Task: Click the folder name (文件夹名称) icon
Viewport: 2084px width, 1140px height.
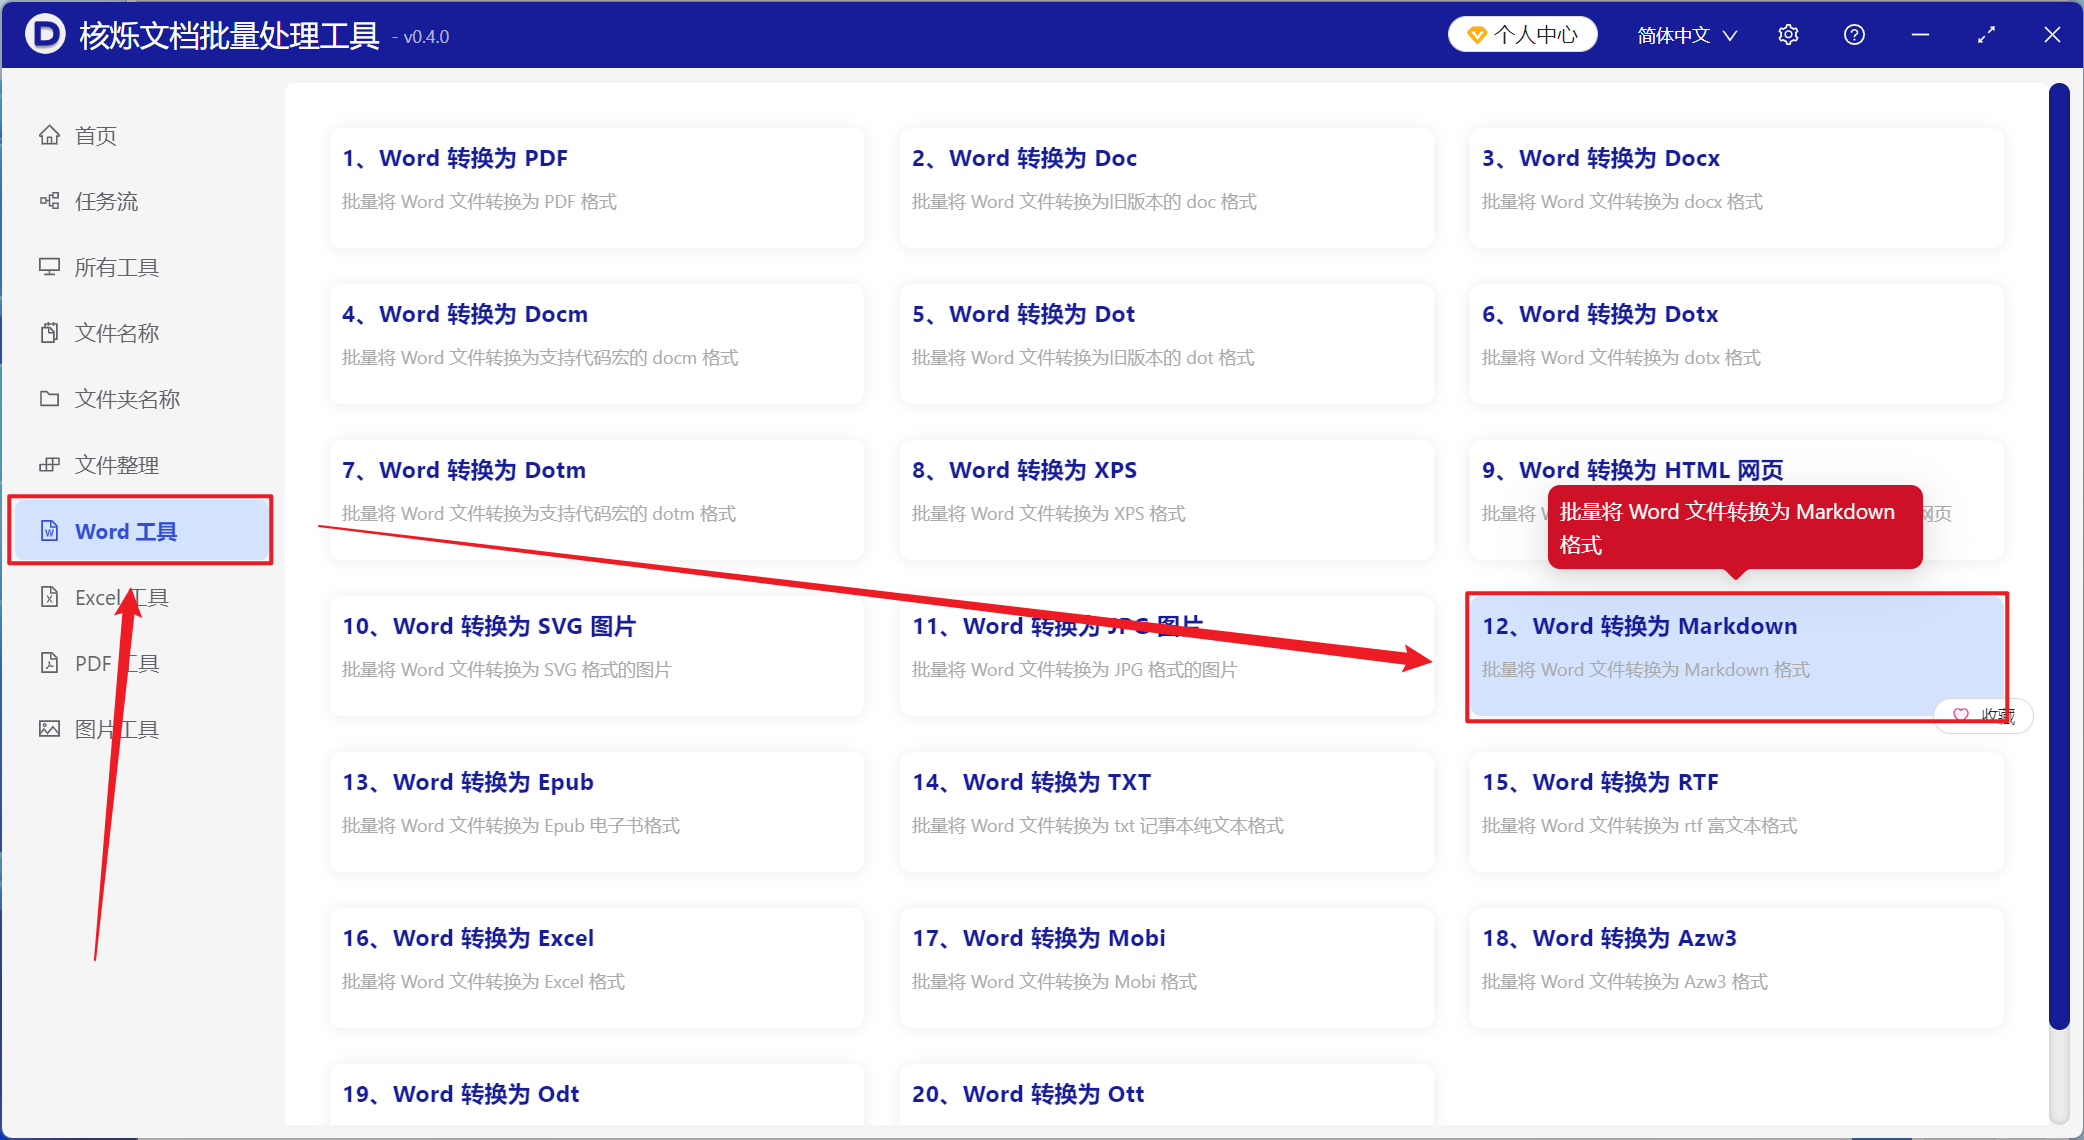Action: coord(49,399)
